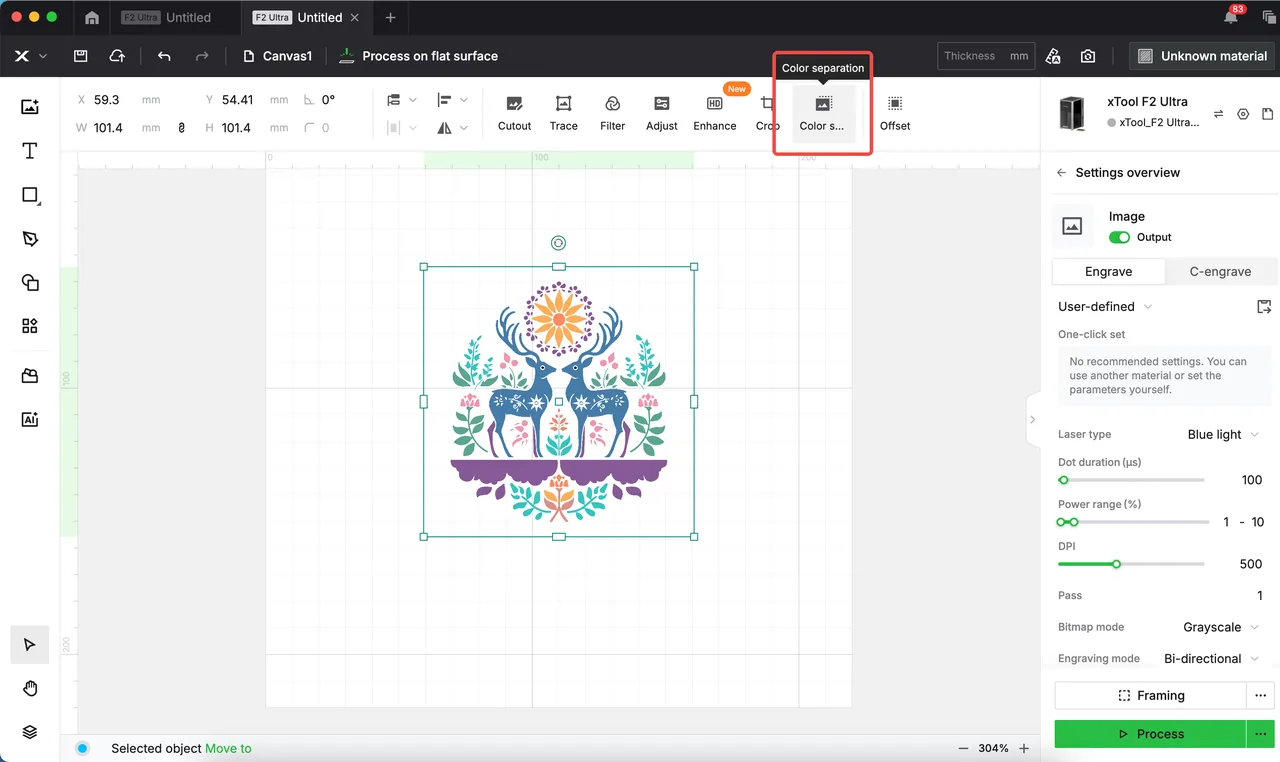Open the Cutout tool
The height and width of the screenshot is (762, 1280).
[514, 113]
